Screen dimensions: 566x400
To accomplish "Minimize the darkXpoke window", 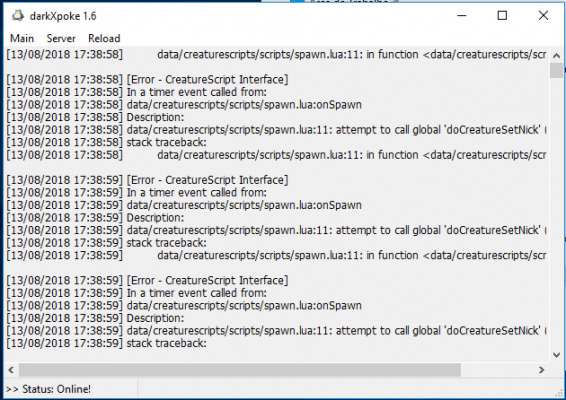I will click(462, 16).
